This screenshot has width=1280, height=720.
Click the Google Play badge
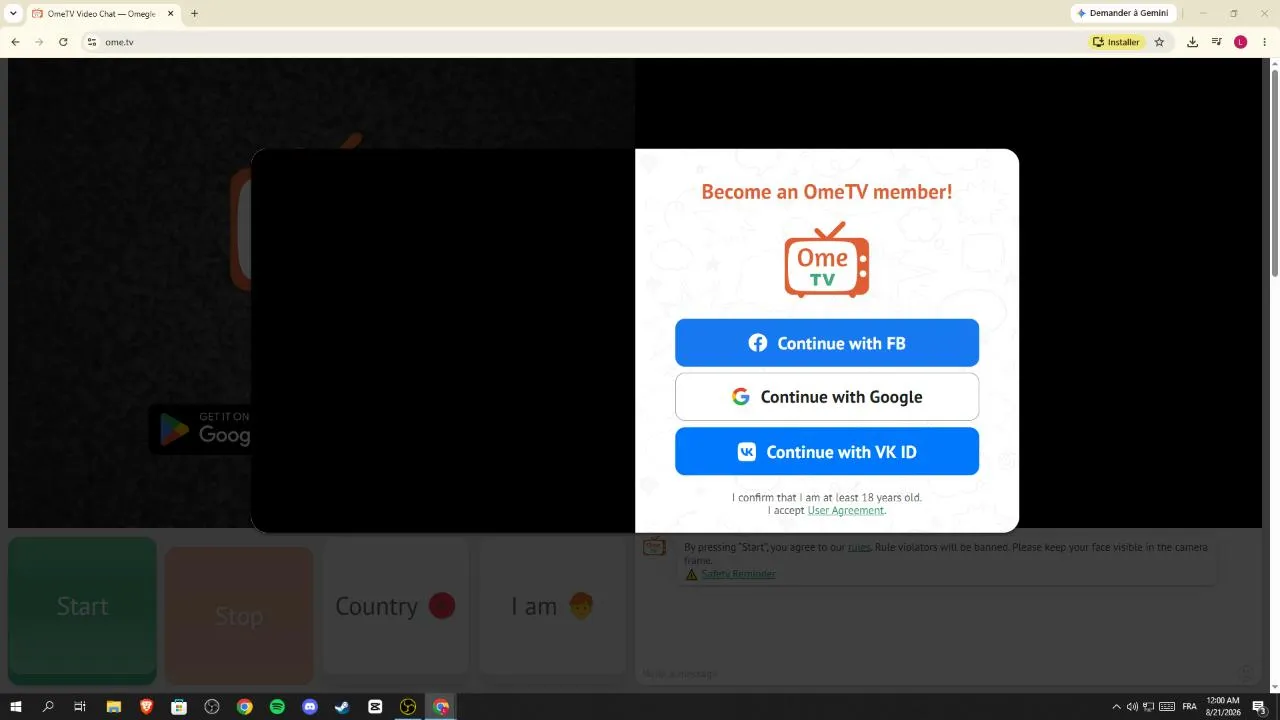click(200, 429)
